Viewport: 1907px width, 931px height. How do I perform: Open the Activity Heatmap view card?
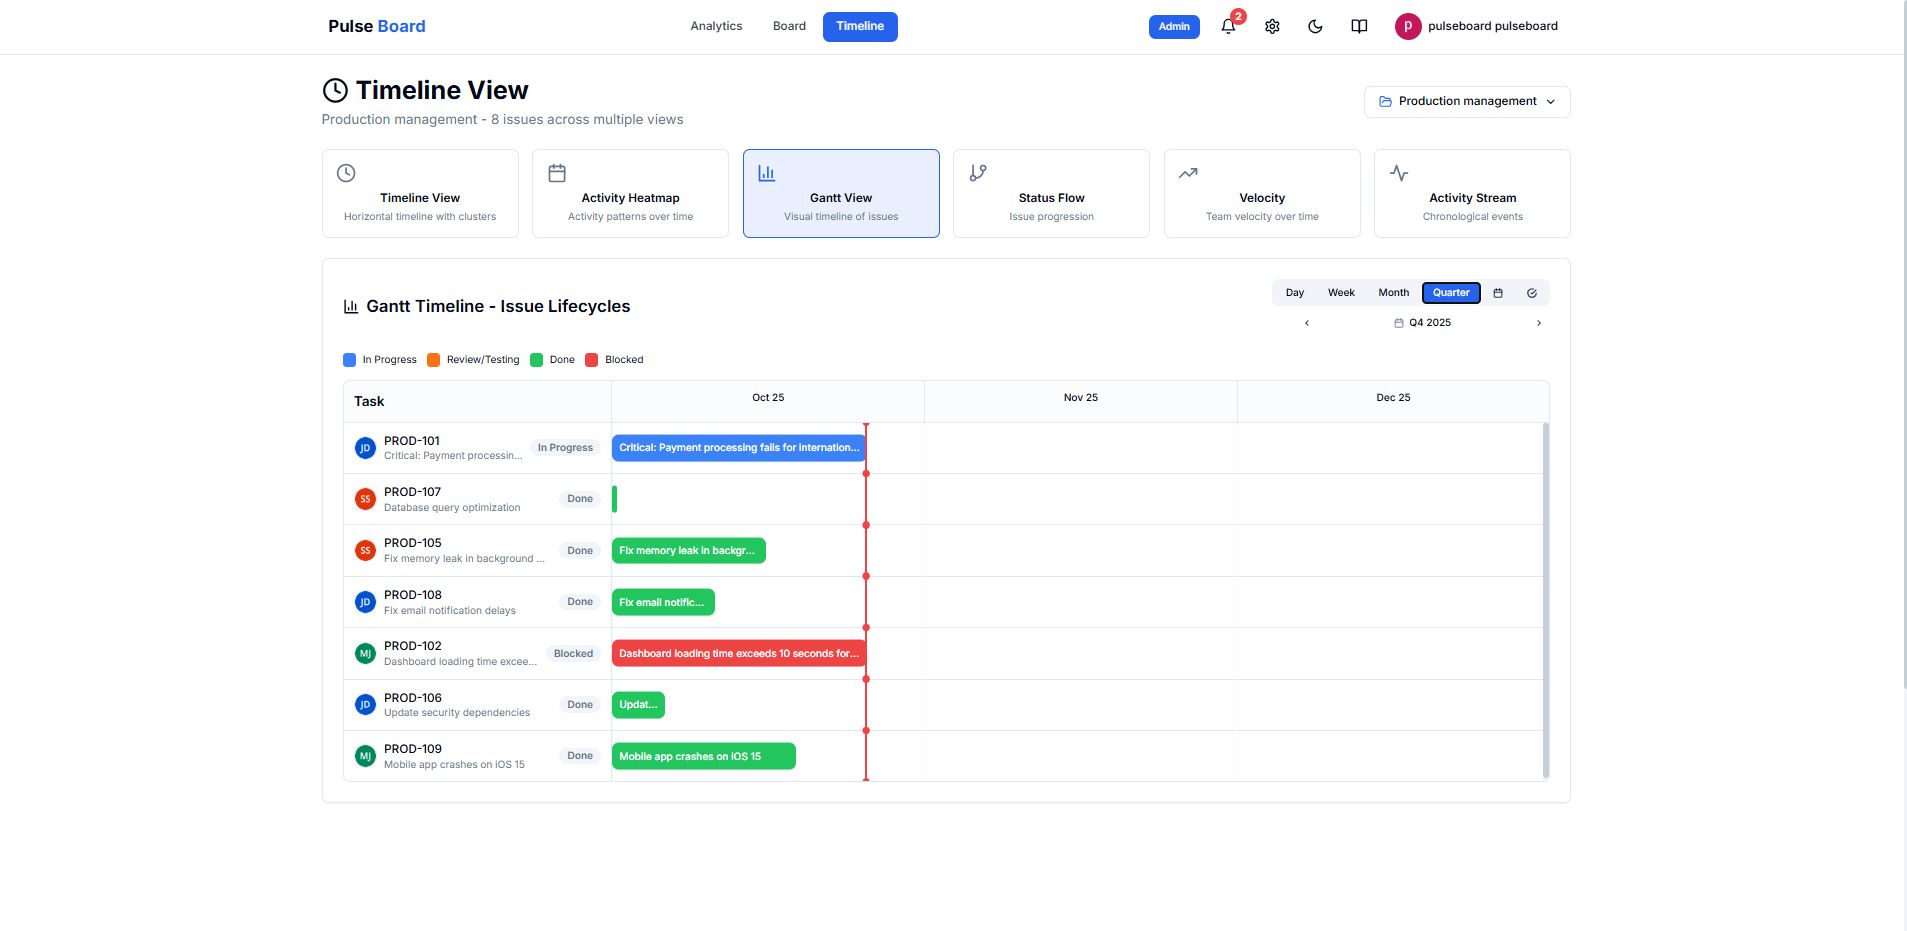coord(630,194)
